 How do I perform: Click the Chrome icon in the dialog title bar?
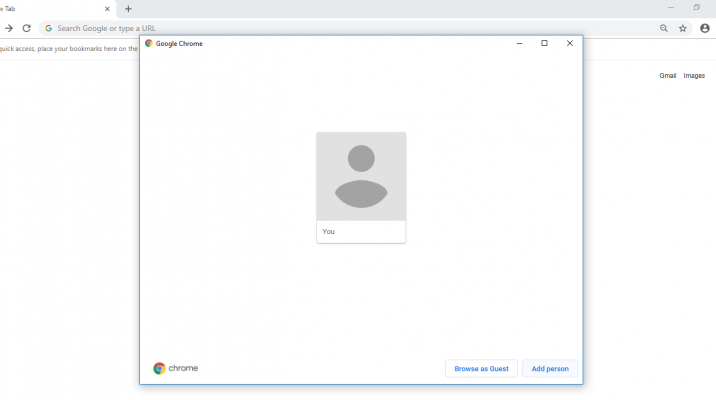click(149, 43)
